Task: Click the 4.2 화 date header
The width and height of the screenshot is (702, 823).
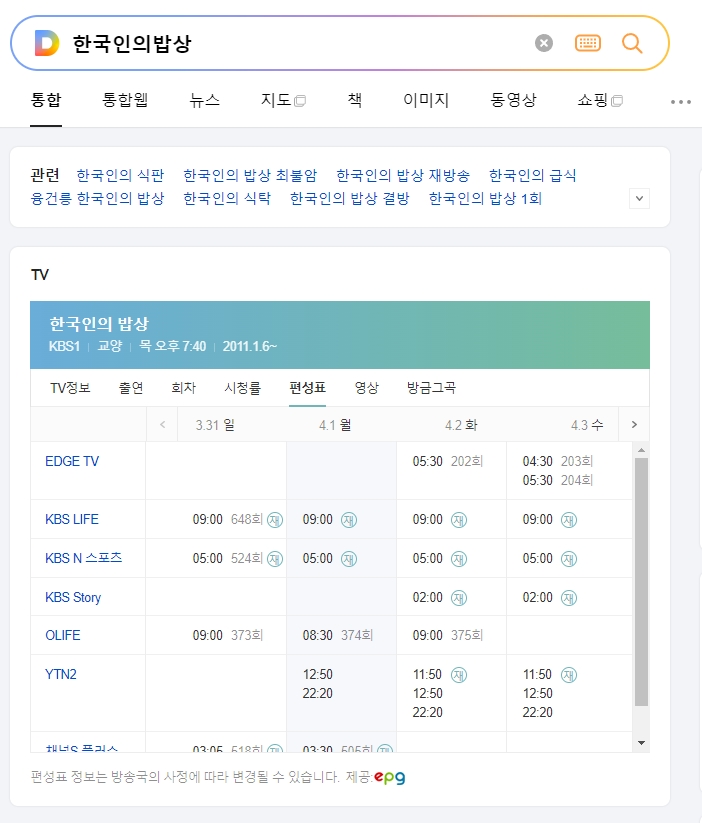Action: pyautogui.click(x=461, y=425)
